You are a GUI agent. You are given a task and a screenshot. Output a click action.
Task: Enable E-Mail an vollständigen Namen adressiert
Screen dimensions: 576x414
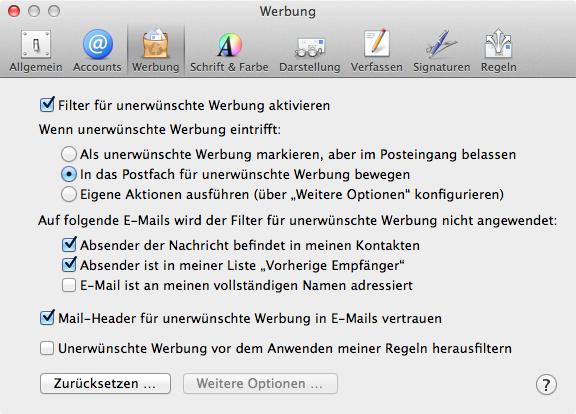pos(69,285)
